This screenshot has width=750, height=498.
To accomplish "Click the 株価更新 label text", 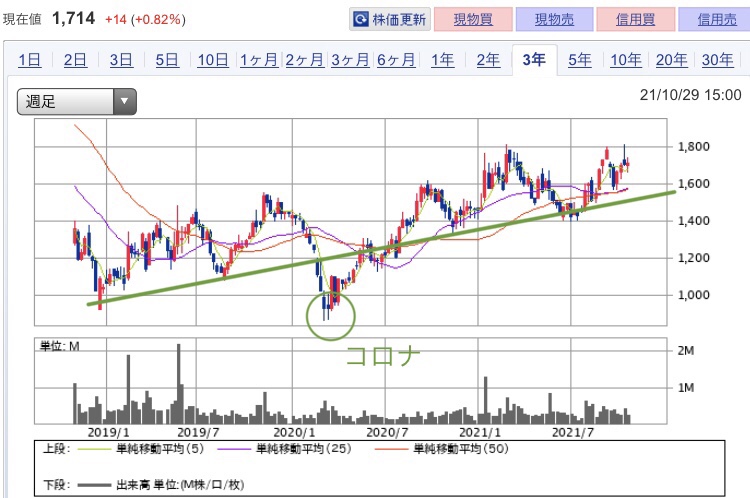I will click(x=399, y=20).
